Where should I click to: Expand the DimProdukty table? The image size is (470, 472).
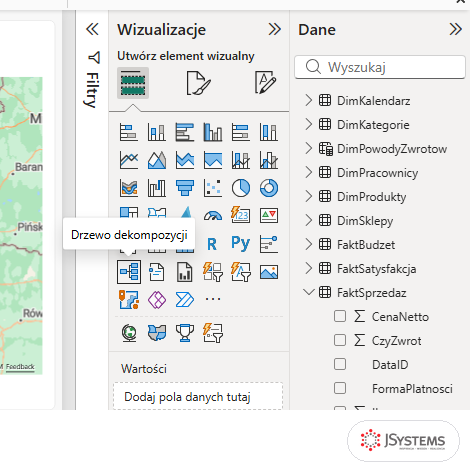pyautogui.click(x=309, y=196)
